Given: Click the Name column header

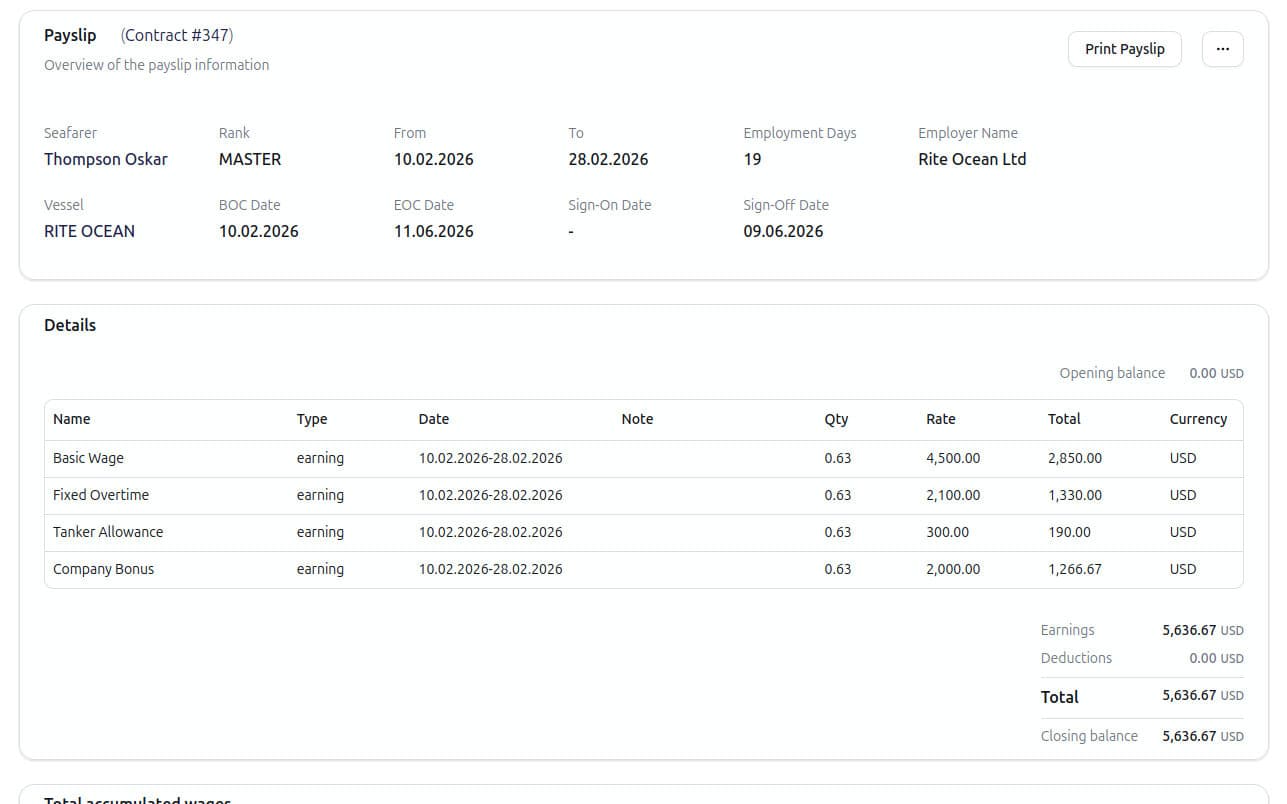Looking at the screenshot, I should coord(71,419).
